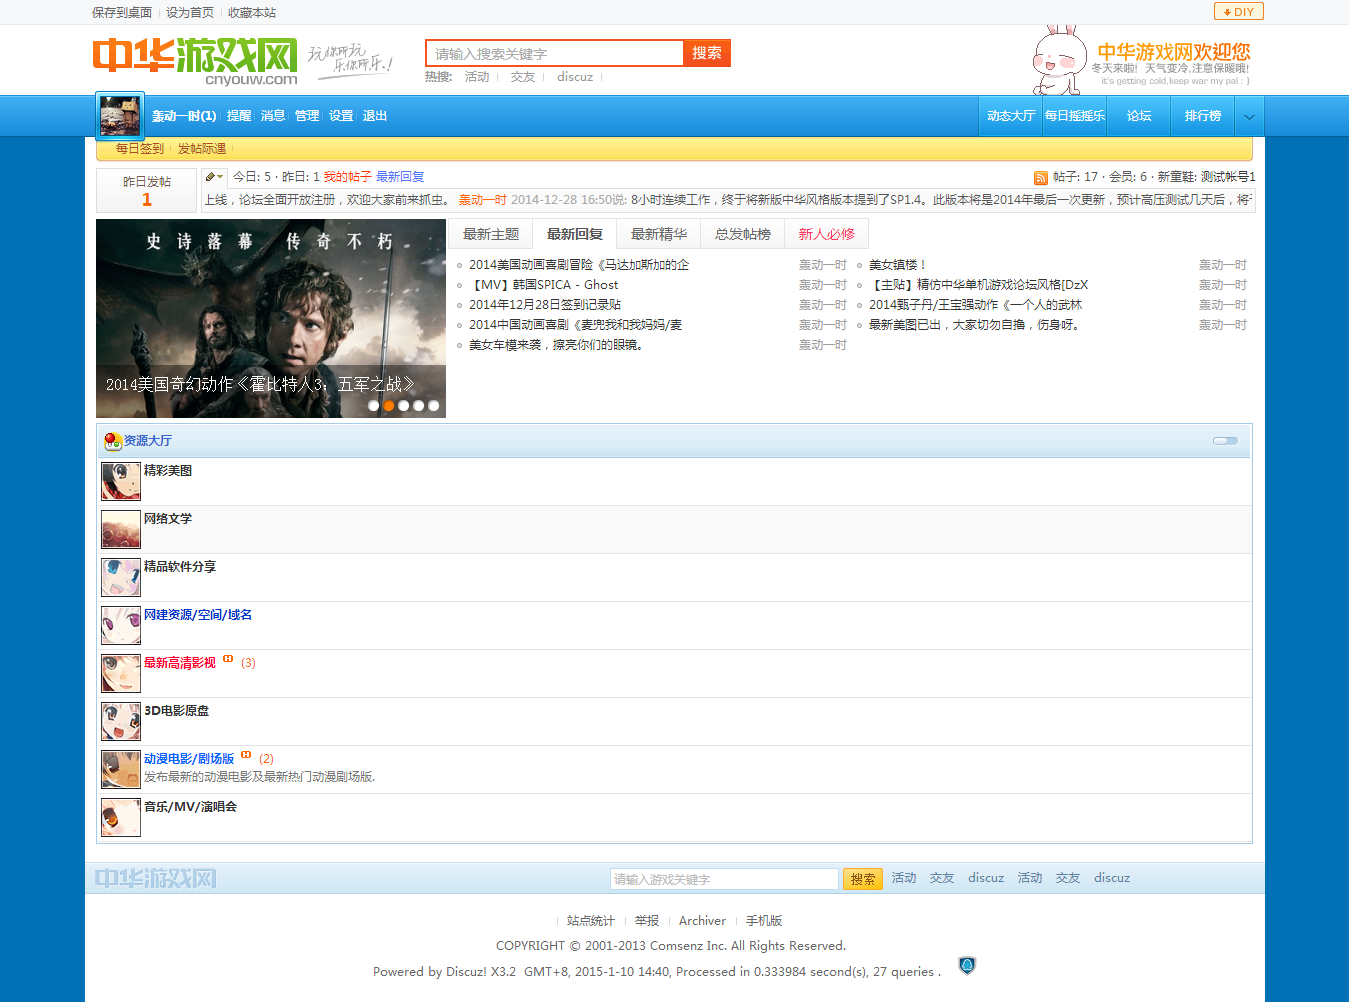This screenshot has height=1002, width=1349.
Task: Select the third slideshow dot
Action: (404, 406)
